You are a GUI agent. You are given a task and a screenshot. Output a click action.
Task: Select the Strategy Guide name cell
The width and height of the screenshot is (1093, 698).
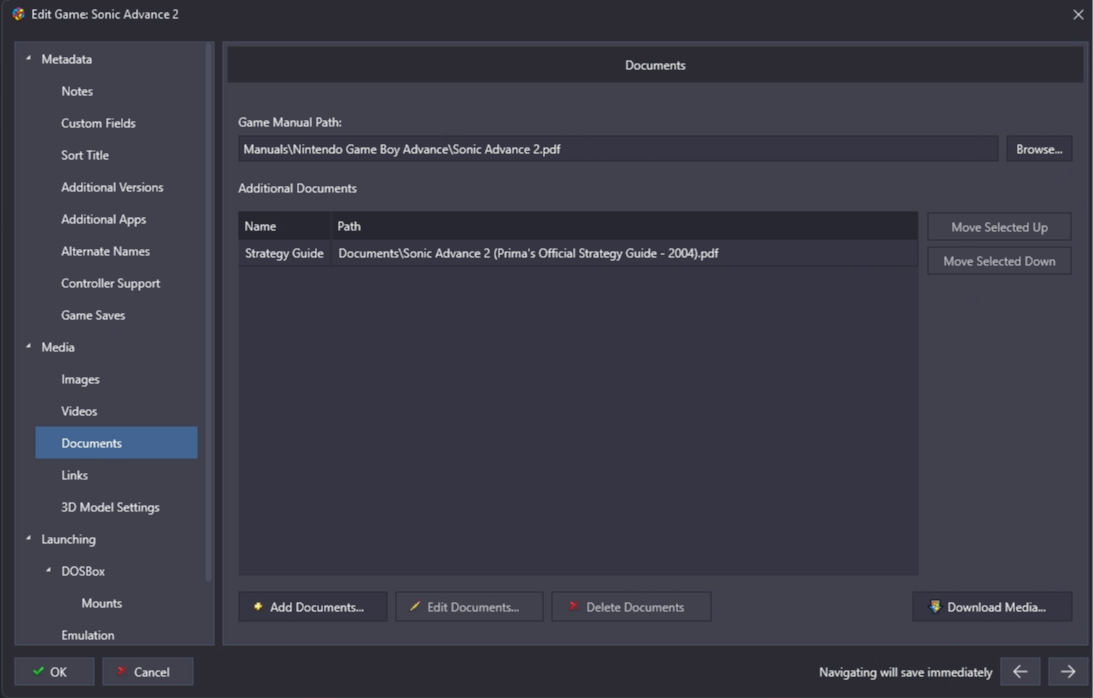click(x=284, y=253)
